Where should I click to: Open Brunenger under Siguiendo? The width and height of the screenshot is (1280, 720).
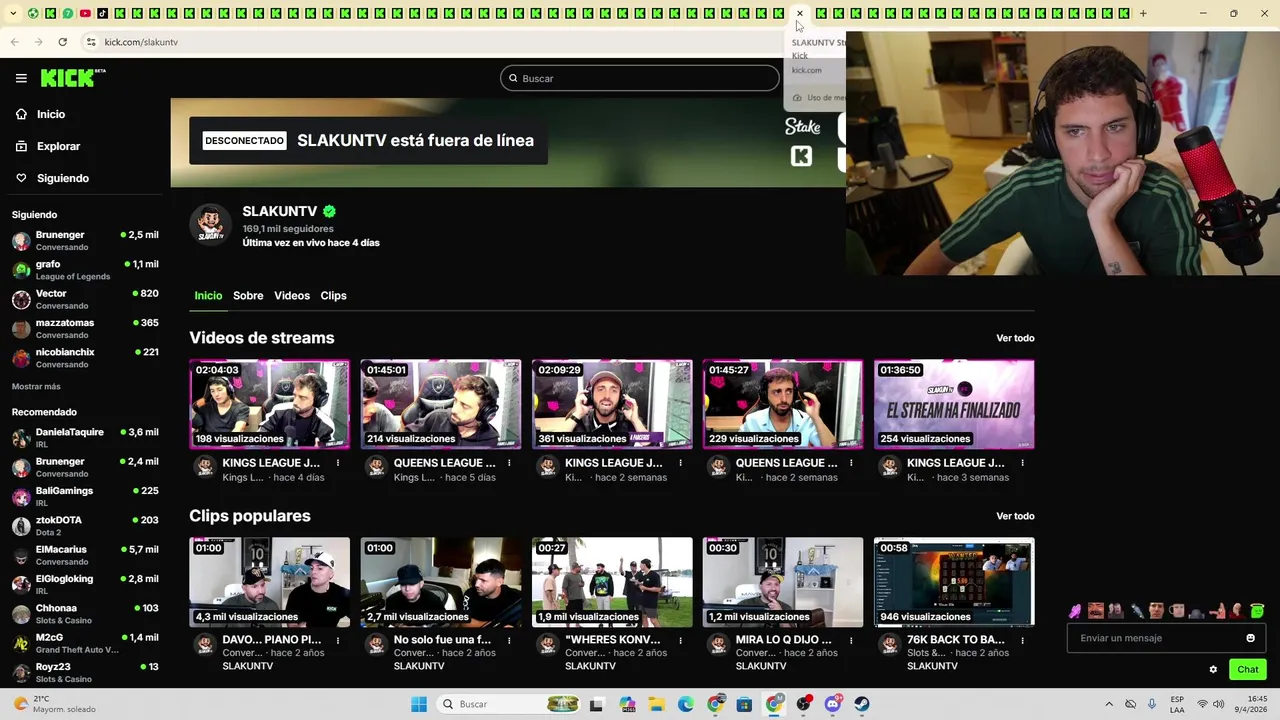(x=85, y=241)
